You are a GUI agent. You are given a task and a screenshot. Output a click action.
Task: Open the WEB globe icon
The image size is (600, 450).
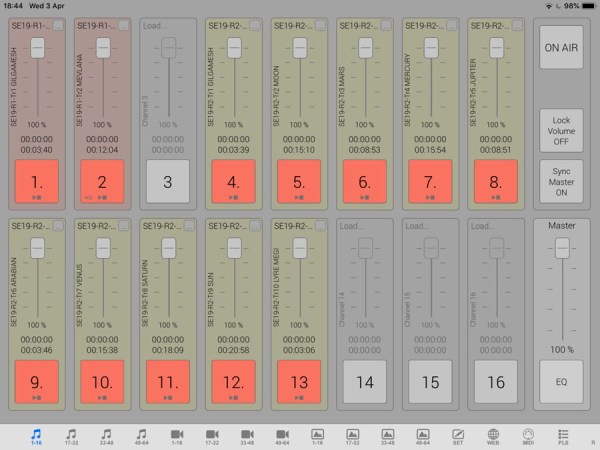493,436
